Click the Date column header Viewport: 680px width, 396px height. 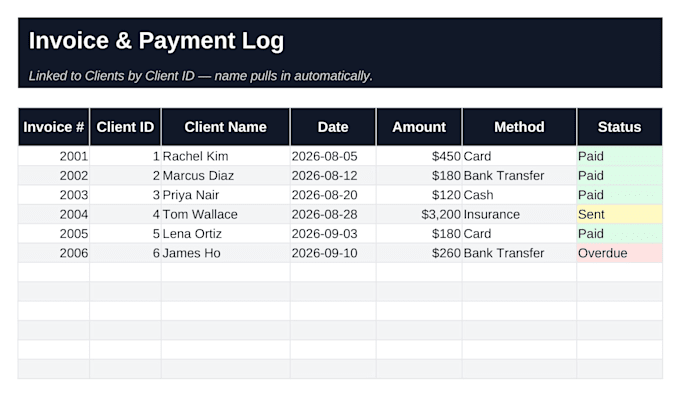click(333, 127)
